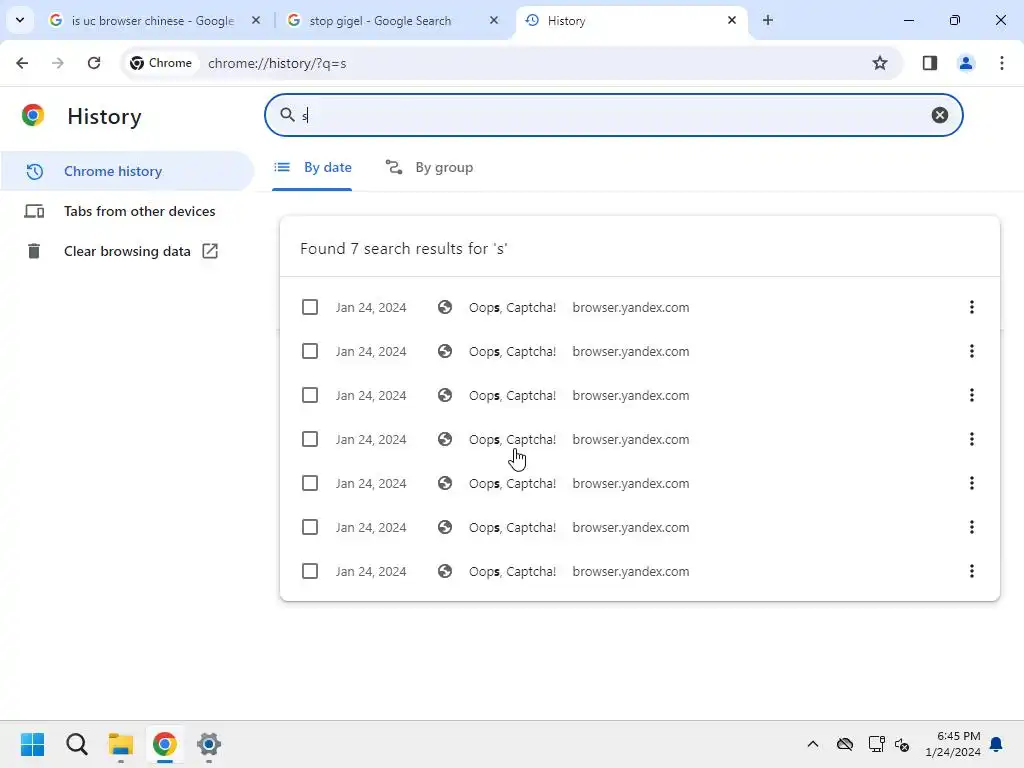
Task: Click into the history search field
Action: coord(613,115)
